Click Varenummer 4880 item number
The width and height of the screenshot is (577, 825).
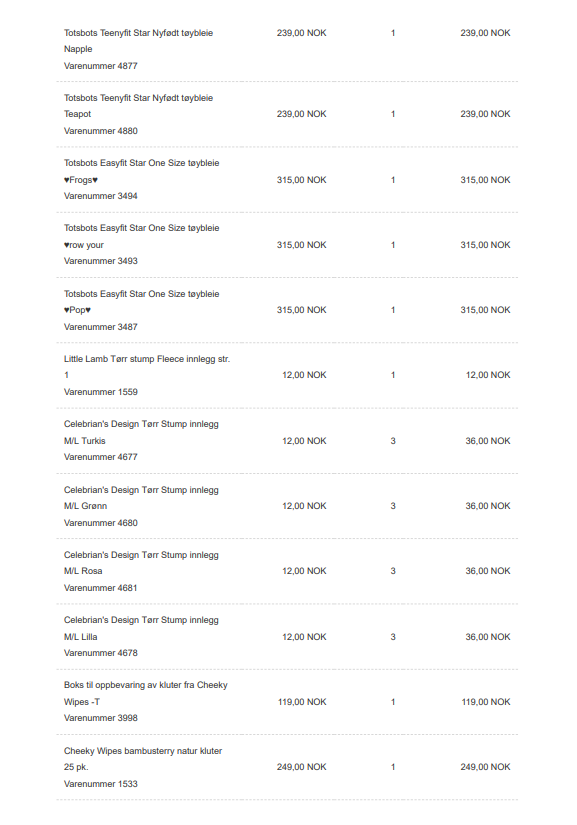click(100, 131)
